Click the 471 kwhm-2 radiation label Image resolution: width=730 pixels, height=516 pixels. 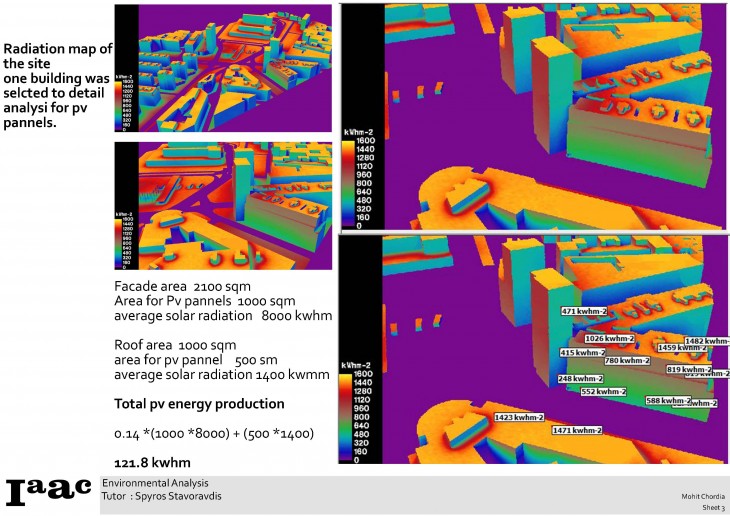coord(584,313)
